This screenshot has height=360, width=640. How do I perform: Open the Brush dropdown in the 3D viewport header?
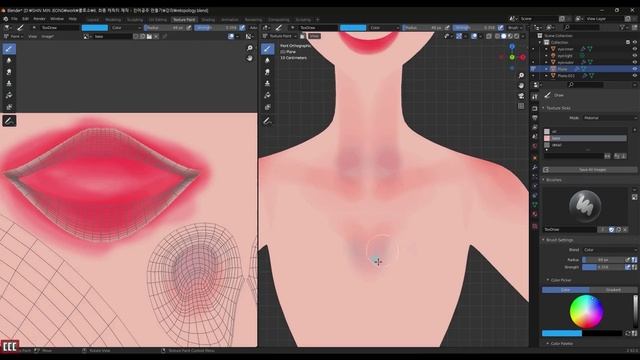tap(516, 28)
